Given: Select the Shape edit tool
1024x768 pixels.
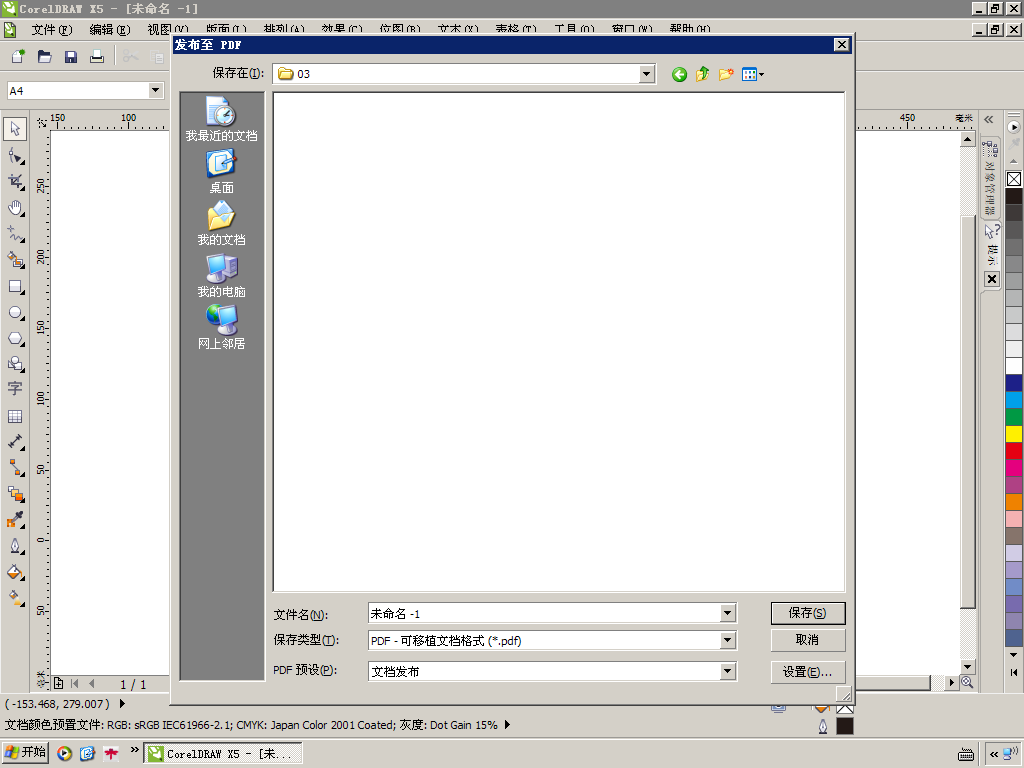Looking at the screenshot, I should click(x=16, y=156).
